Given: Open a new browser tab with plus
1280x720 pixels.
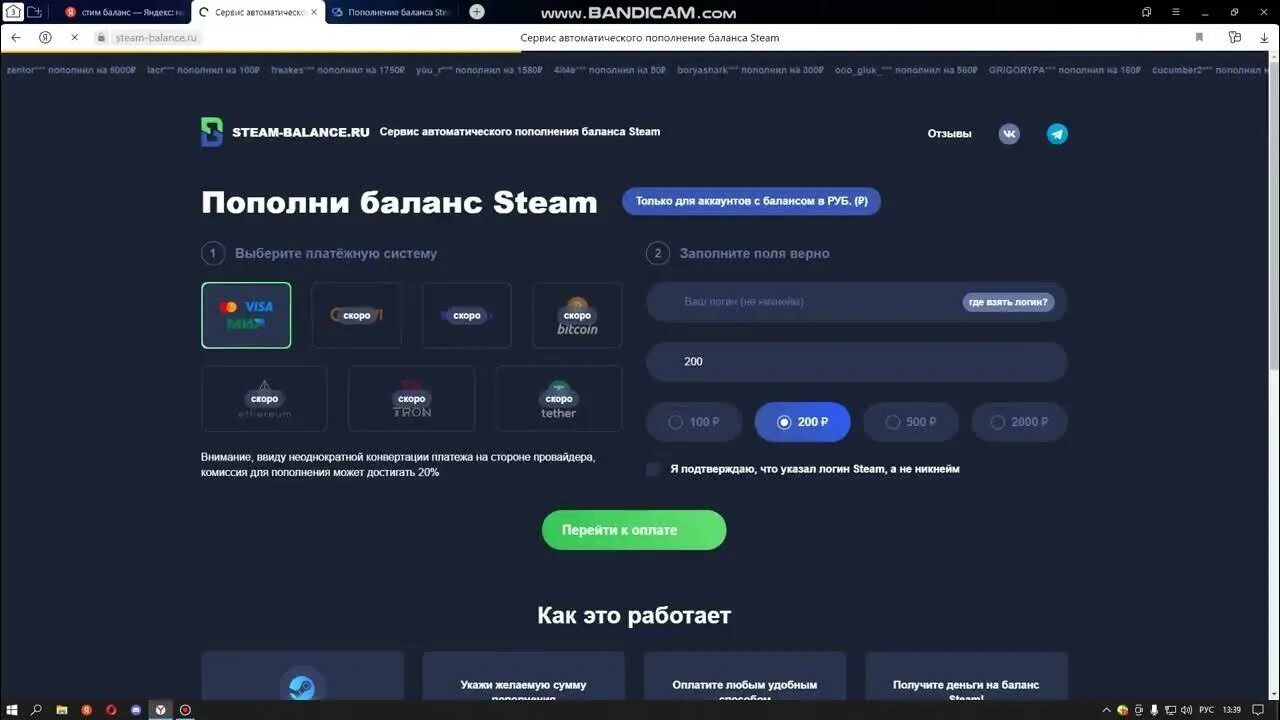Looking at the screenshot, I should [x=477, y=12].
